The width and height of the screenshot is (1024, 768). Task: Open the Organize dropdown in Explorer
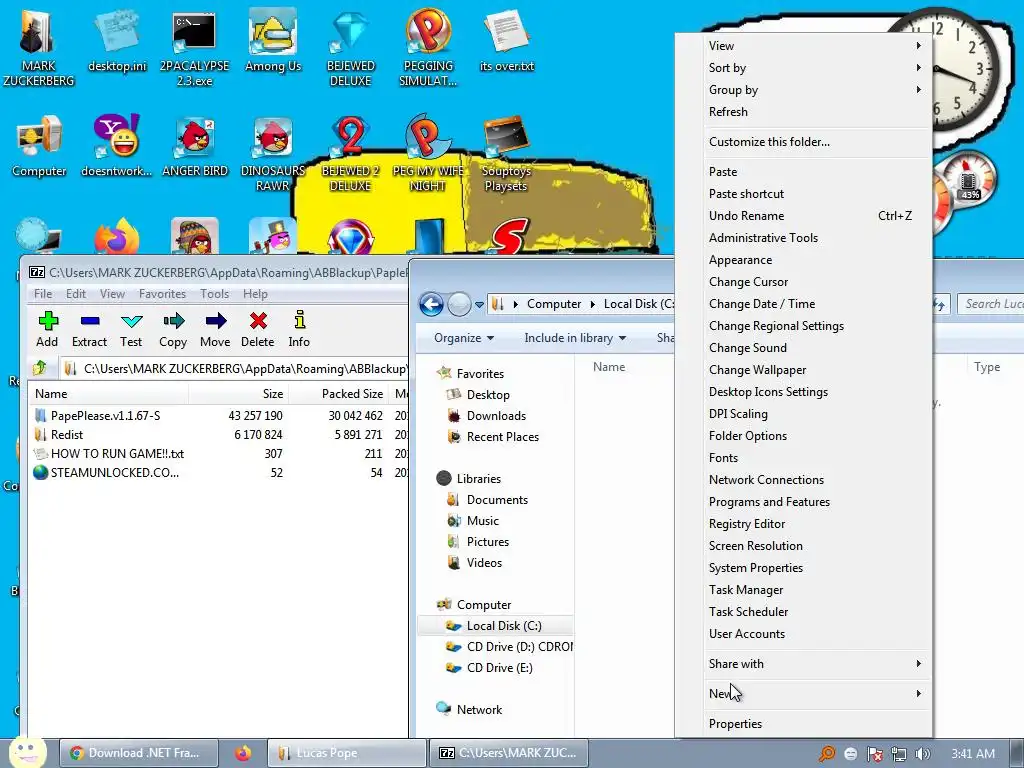click(464, 338)
